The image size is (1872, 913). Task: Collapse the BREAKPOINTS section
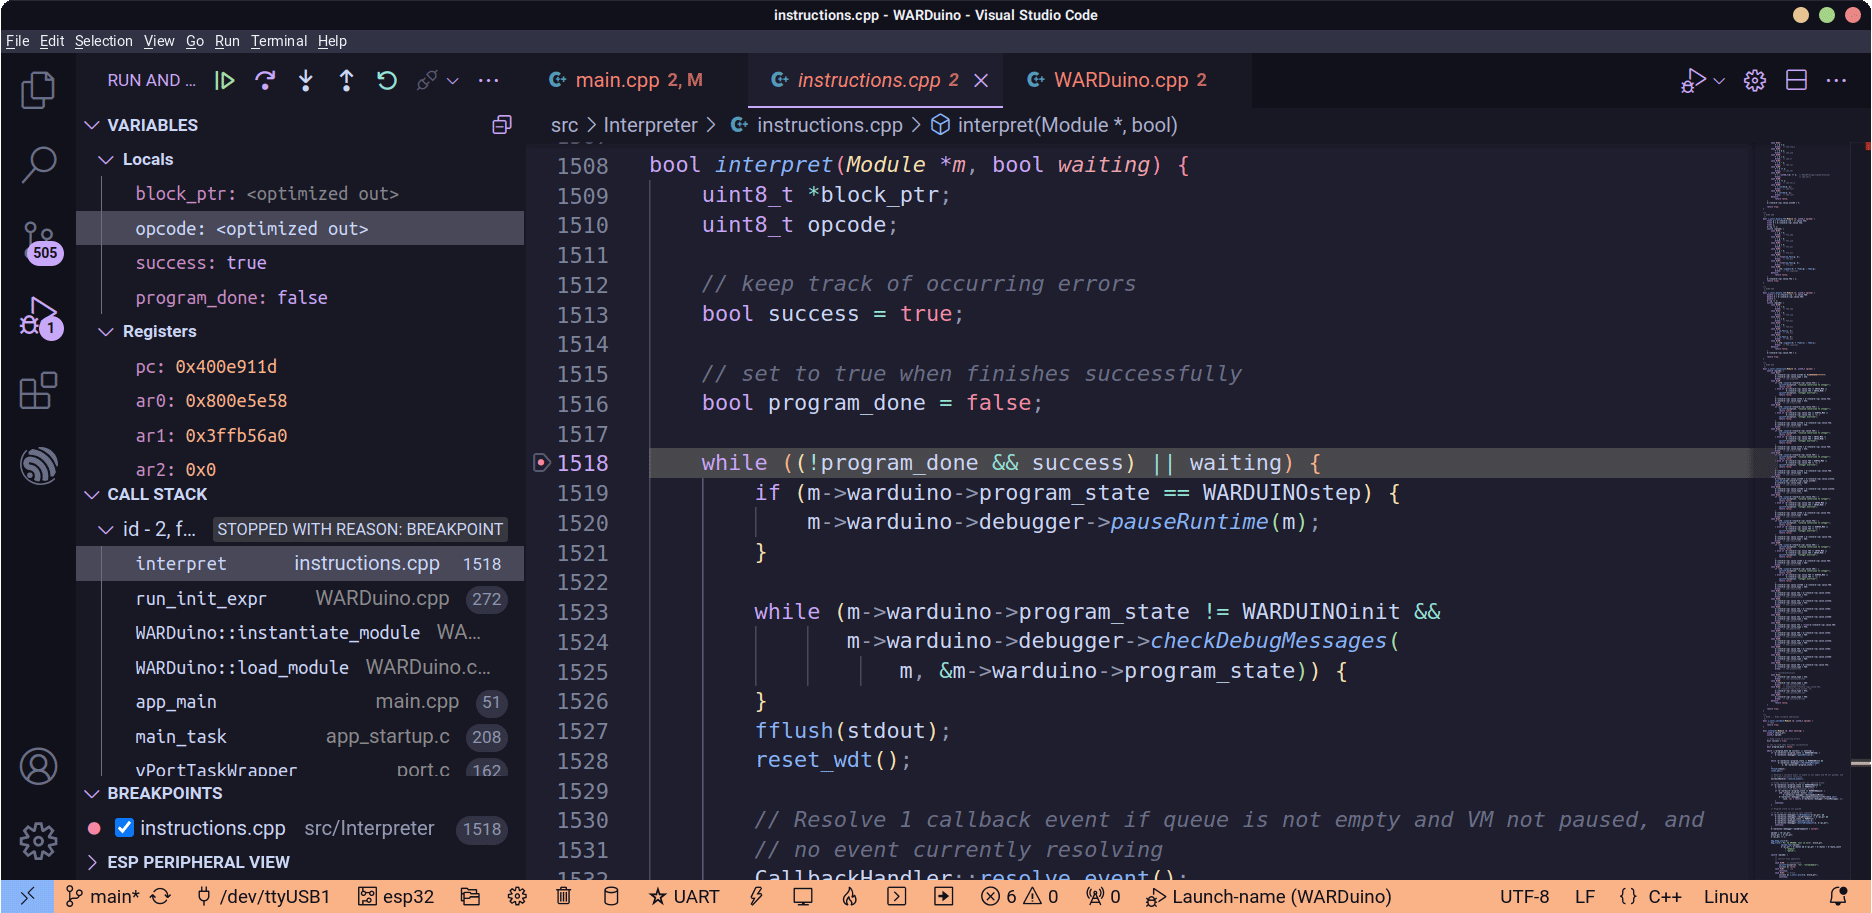pyautogui.click(x=92, y=794)
